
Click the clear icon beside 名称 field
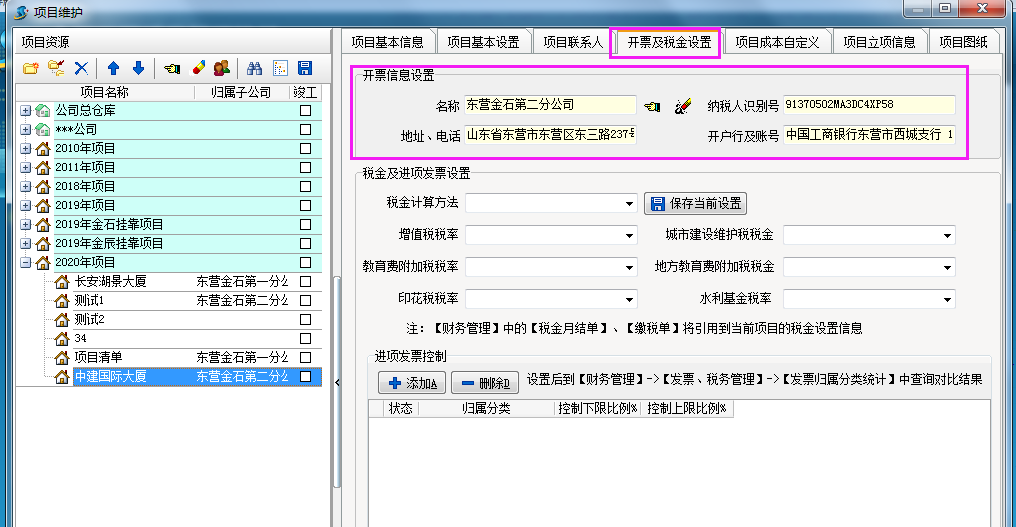(683, 105)
